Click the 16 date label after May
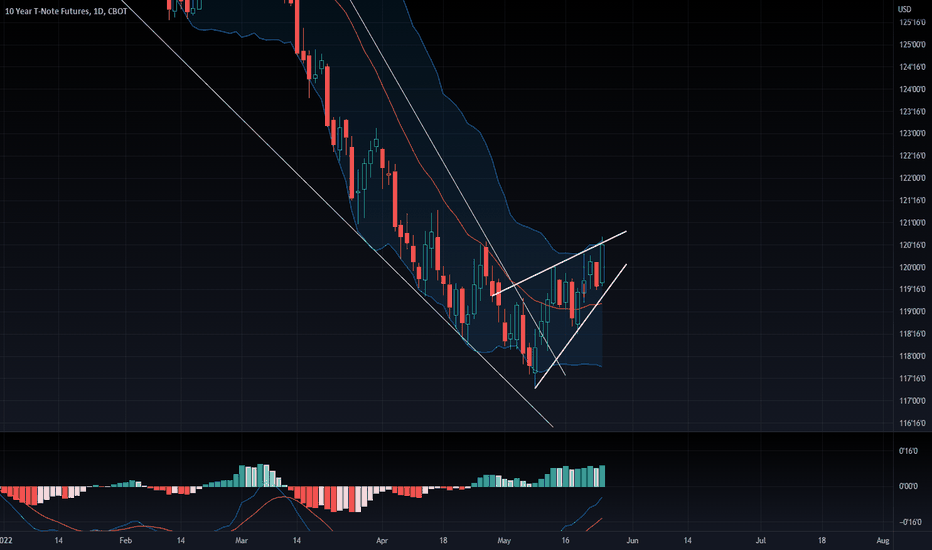Viewport: 932px width, 550px height. point(565,540)
